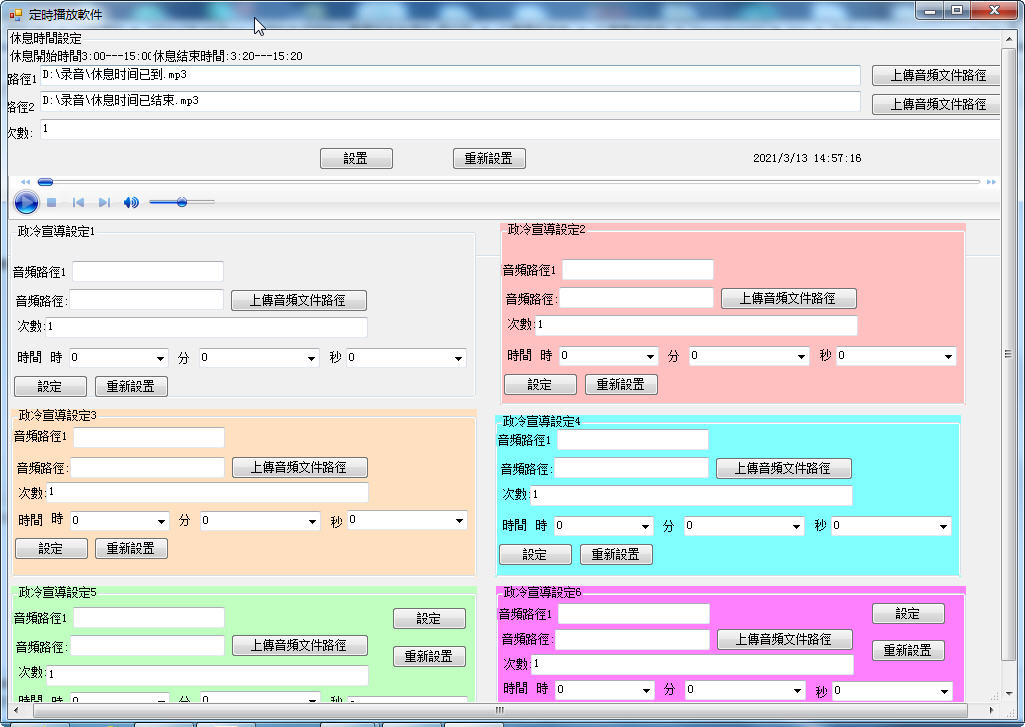This screenshot has height=727, width=1025.
Task: Click 設定 button in 政令宣導設定1
Action: 50,386
